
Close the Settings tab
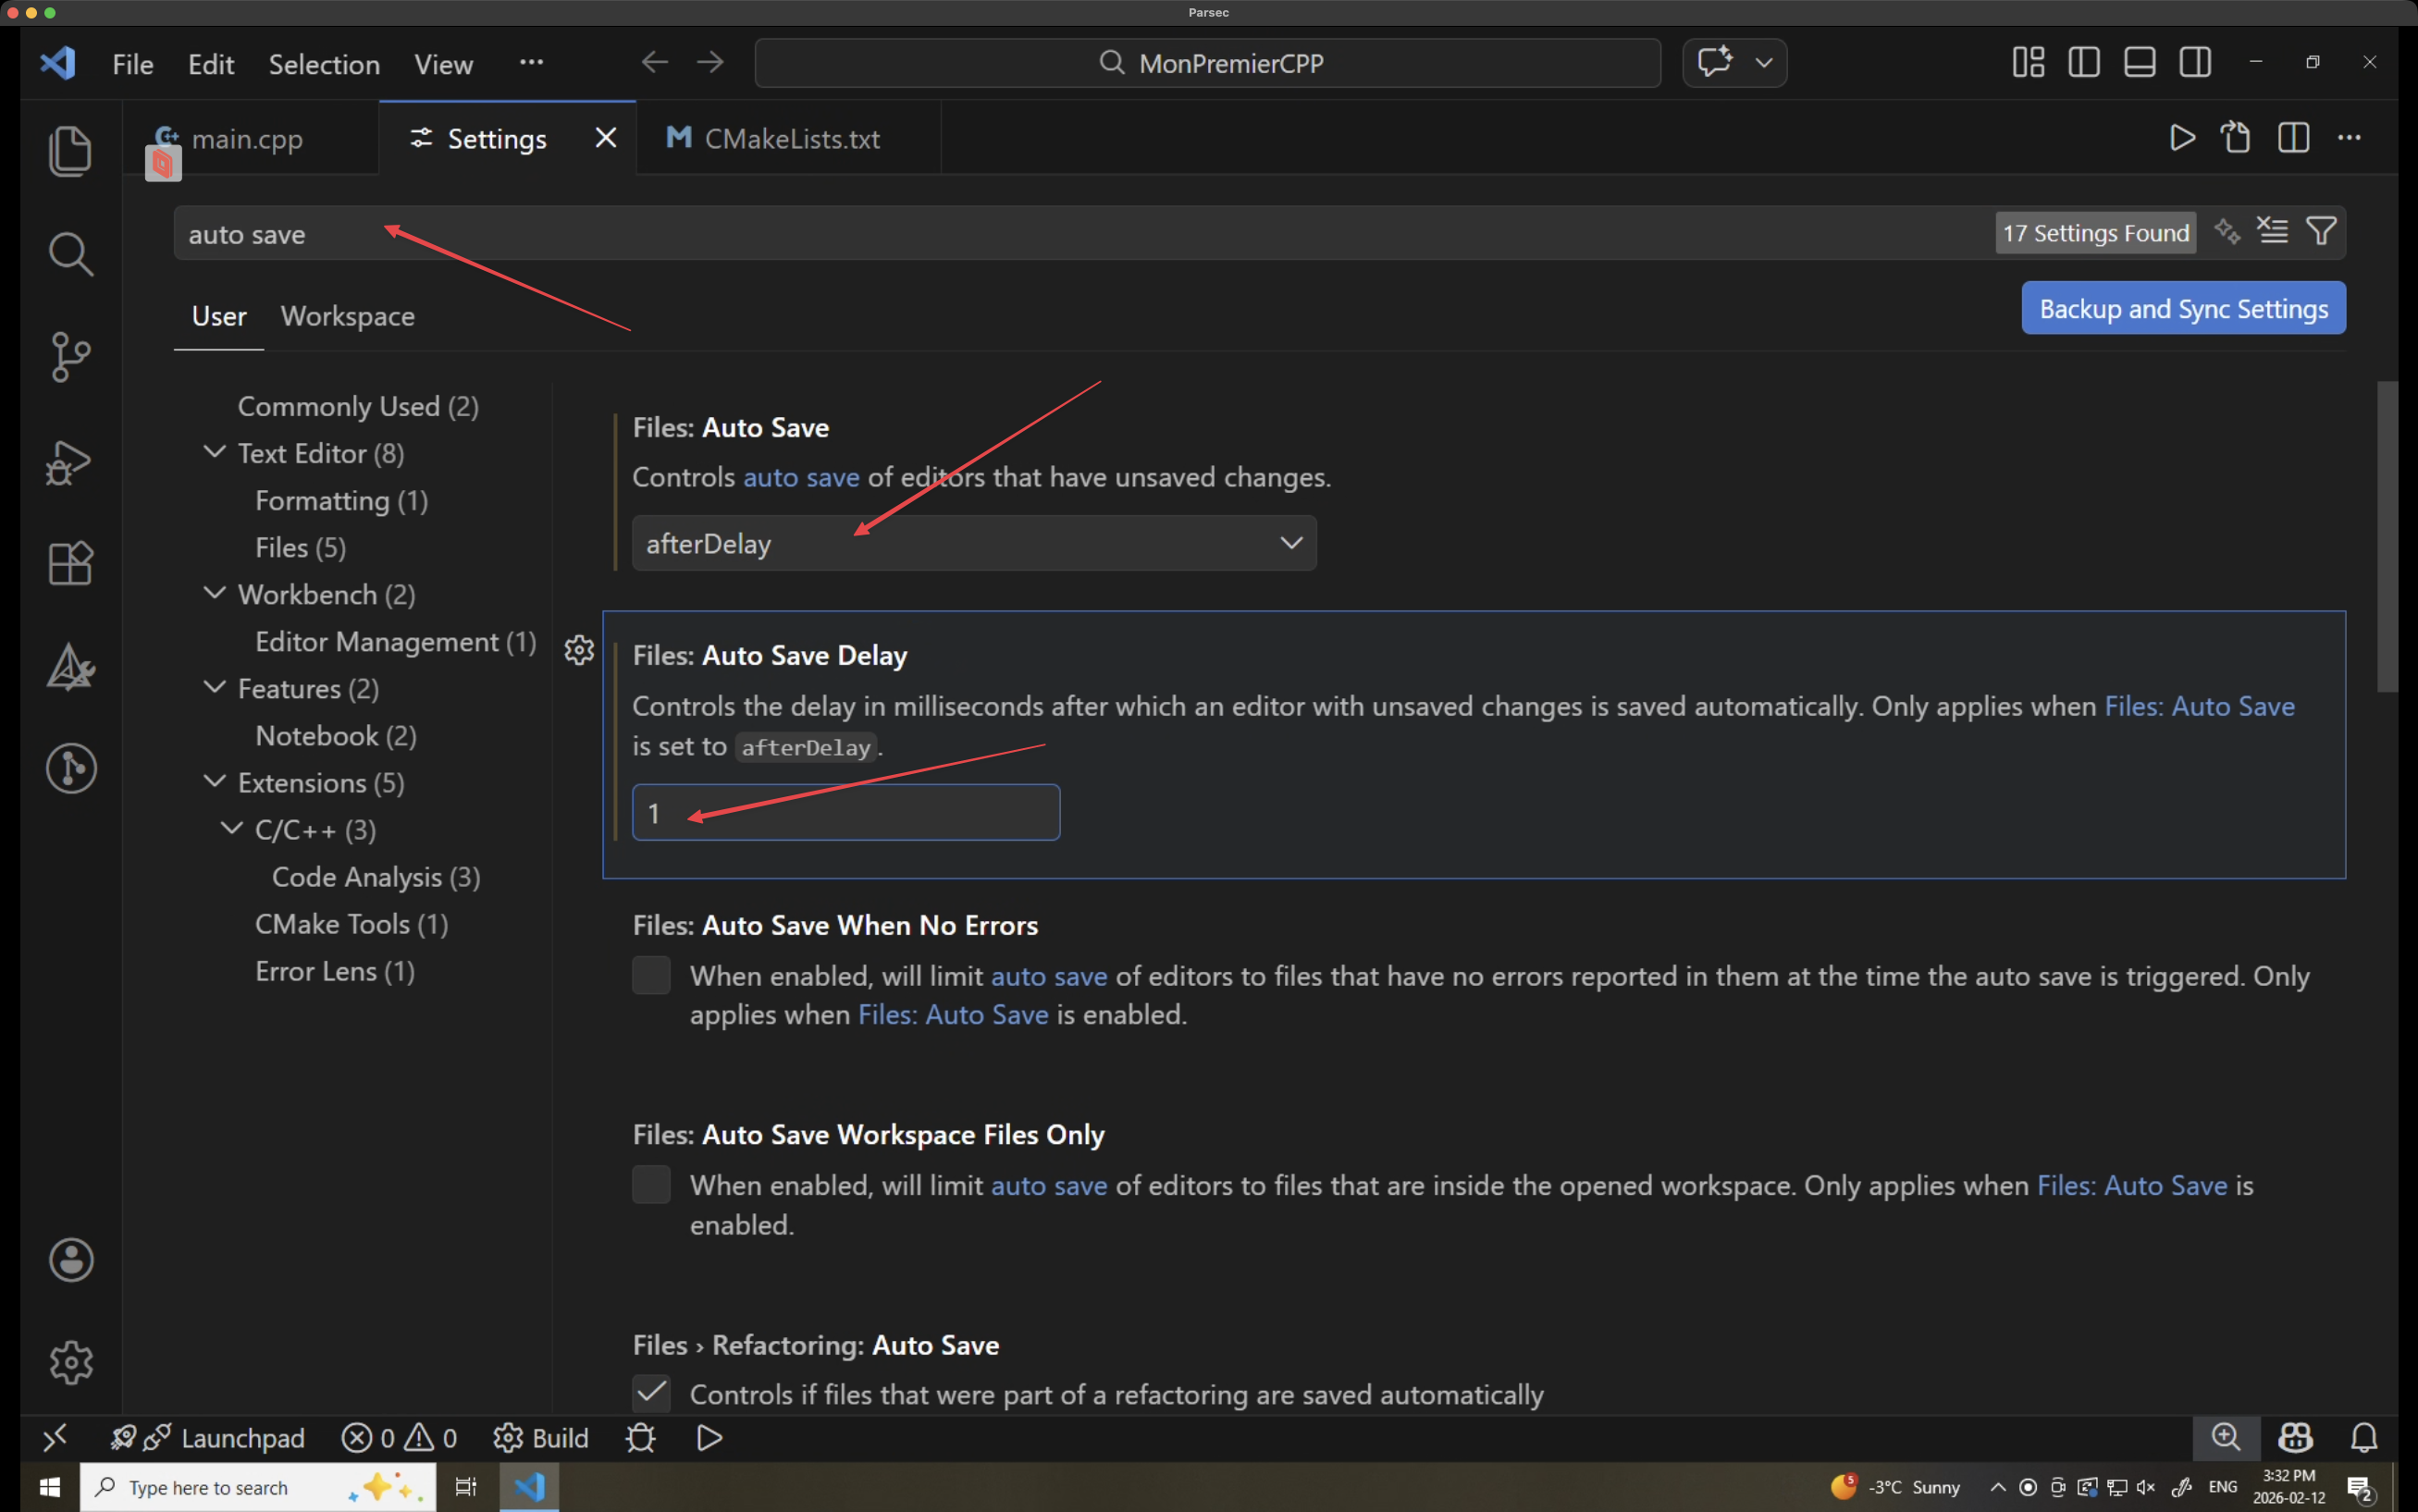coord(606,137)
